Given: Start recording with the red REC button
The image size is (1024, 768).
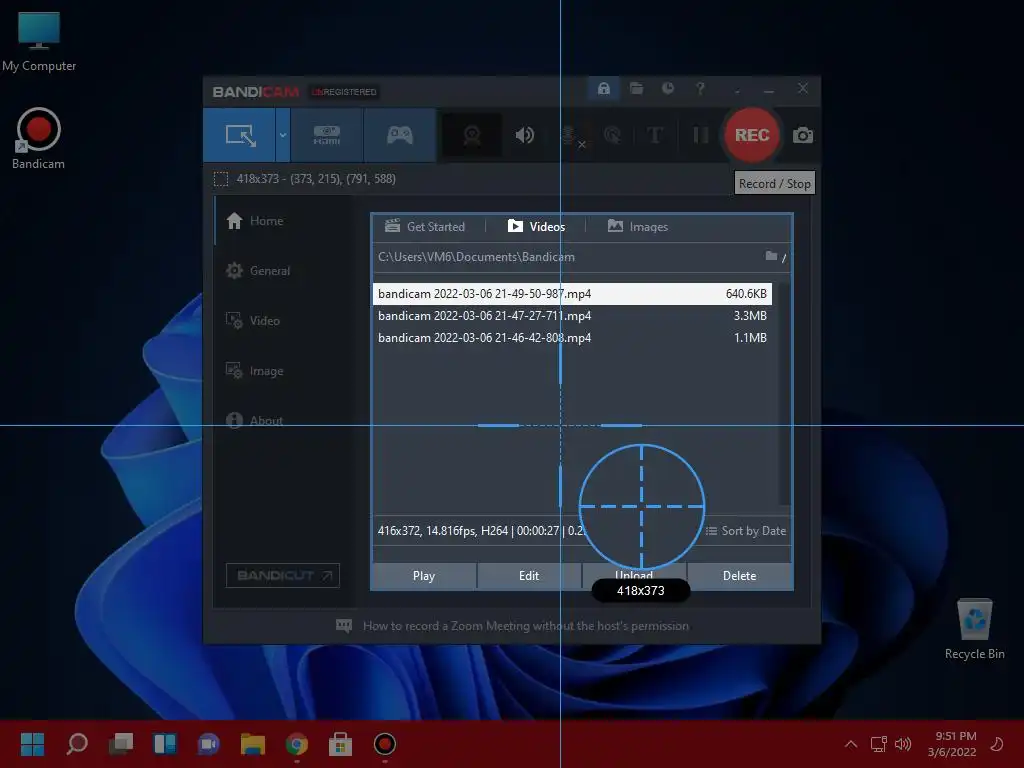Looking at the screenshot, I should (x=752, y=135).
